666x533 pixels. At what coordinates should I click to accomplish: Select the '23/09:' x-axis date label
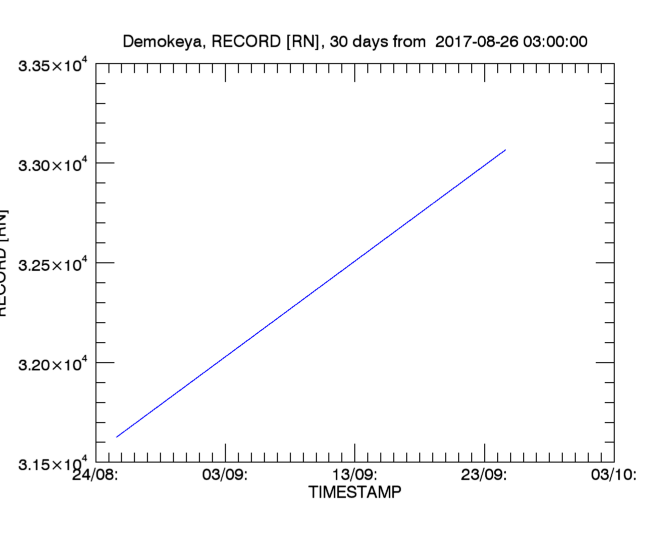(x=484, y=476)
